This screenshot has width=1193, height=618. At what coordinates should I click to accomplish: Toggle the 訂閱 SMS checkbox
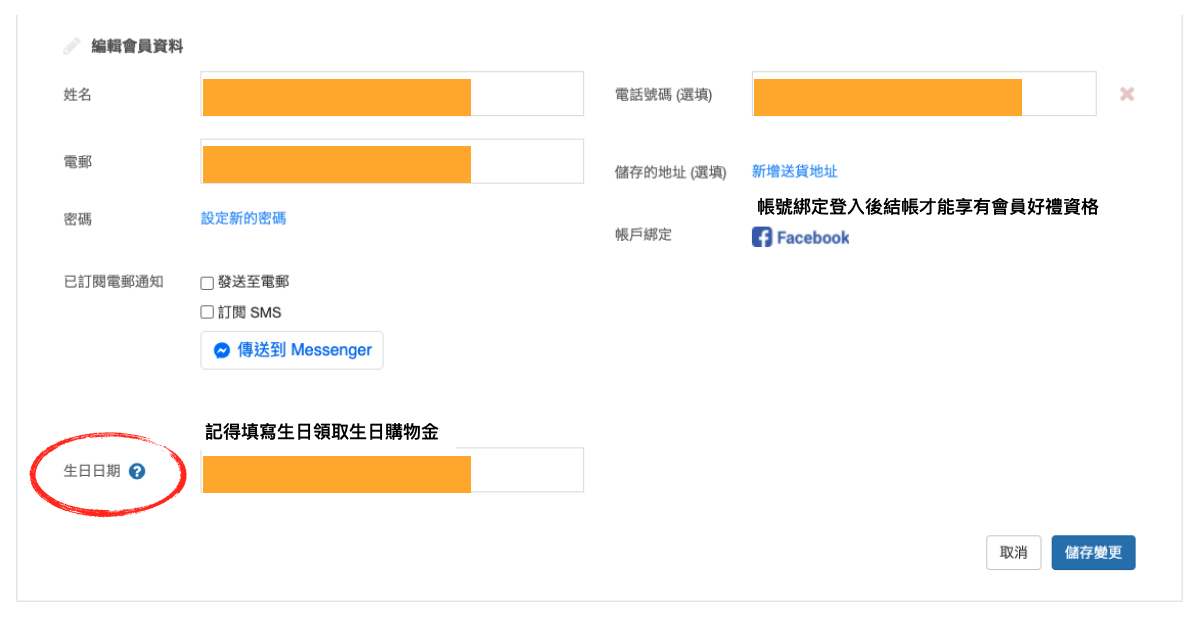click(x=207, y=312)
